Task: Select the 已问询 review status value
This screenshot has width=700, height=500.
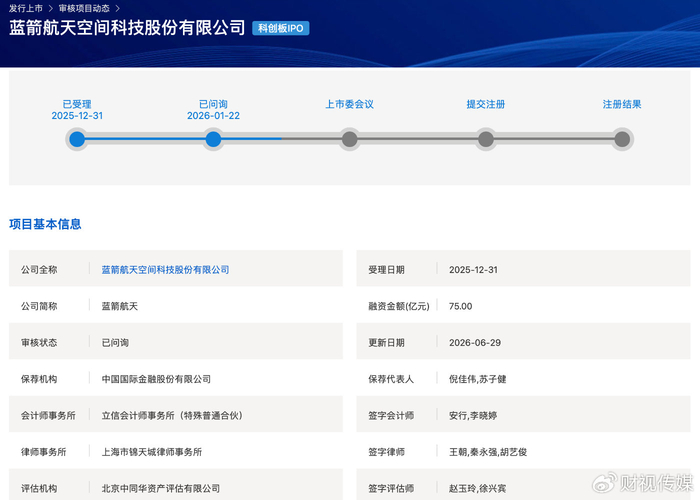Action: click(115, 342)
